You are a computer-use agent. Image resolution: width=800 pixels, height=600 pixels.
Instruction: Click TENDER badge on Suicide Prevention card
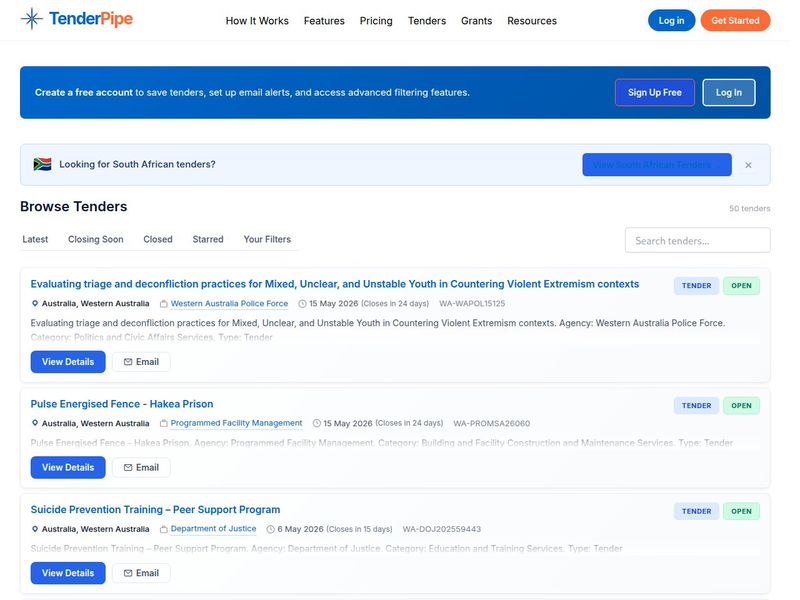(x=696, y=511)
